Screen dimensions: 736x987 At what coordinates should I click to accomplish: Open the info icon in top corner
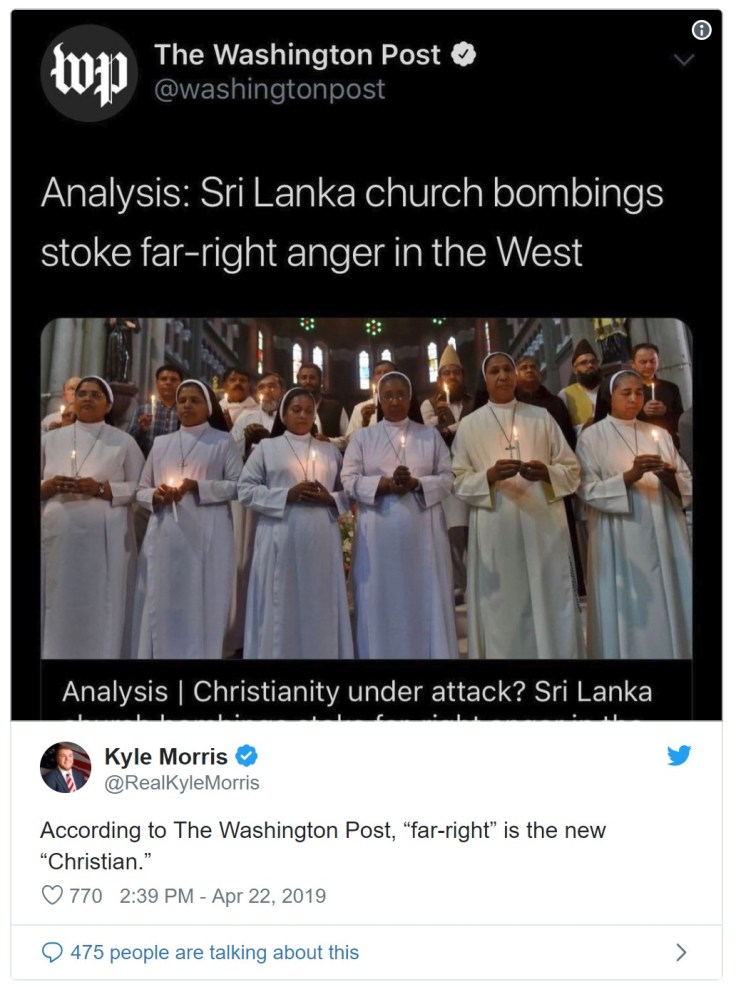coord(701,30)
